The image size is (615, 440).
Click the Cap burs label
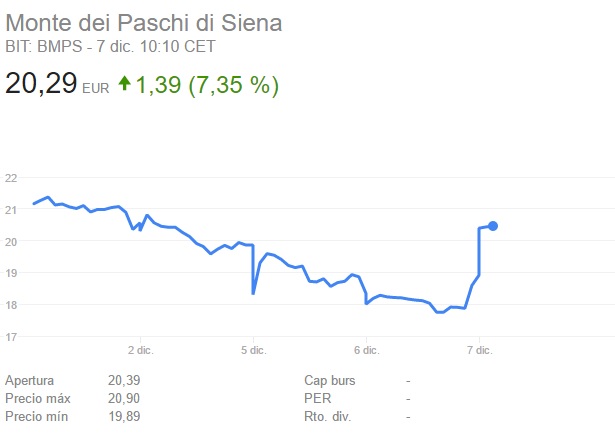pos(330,381)
